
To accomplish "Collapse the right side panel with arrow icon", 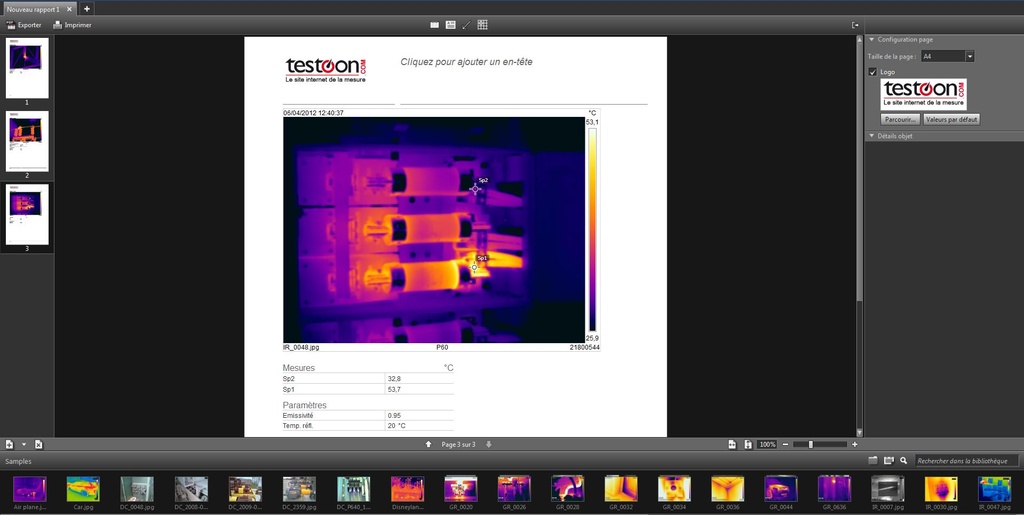I will coord(855,25).
